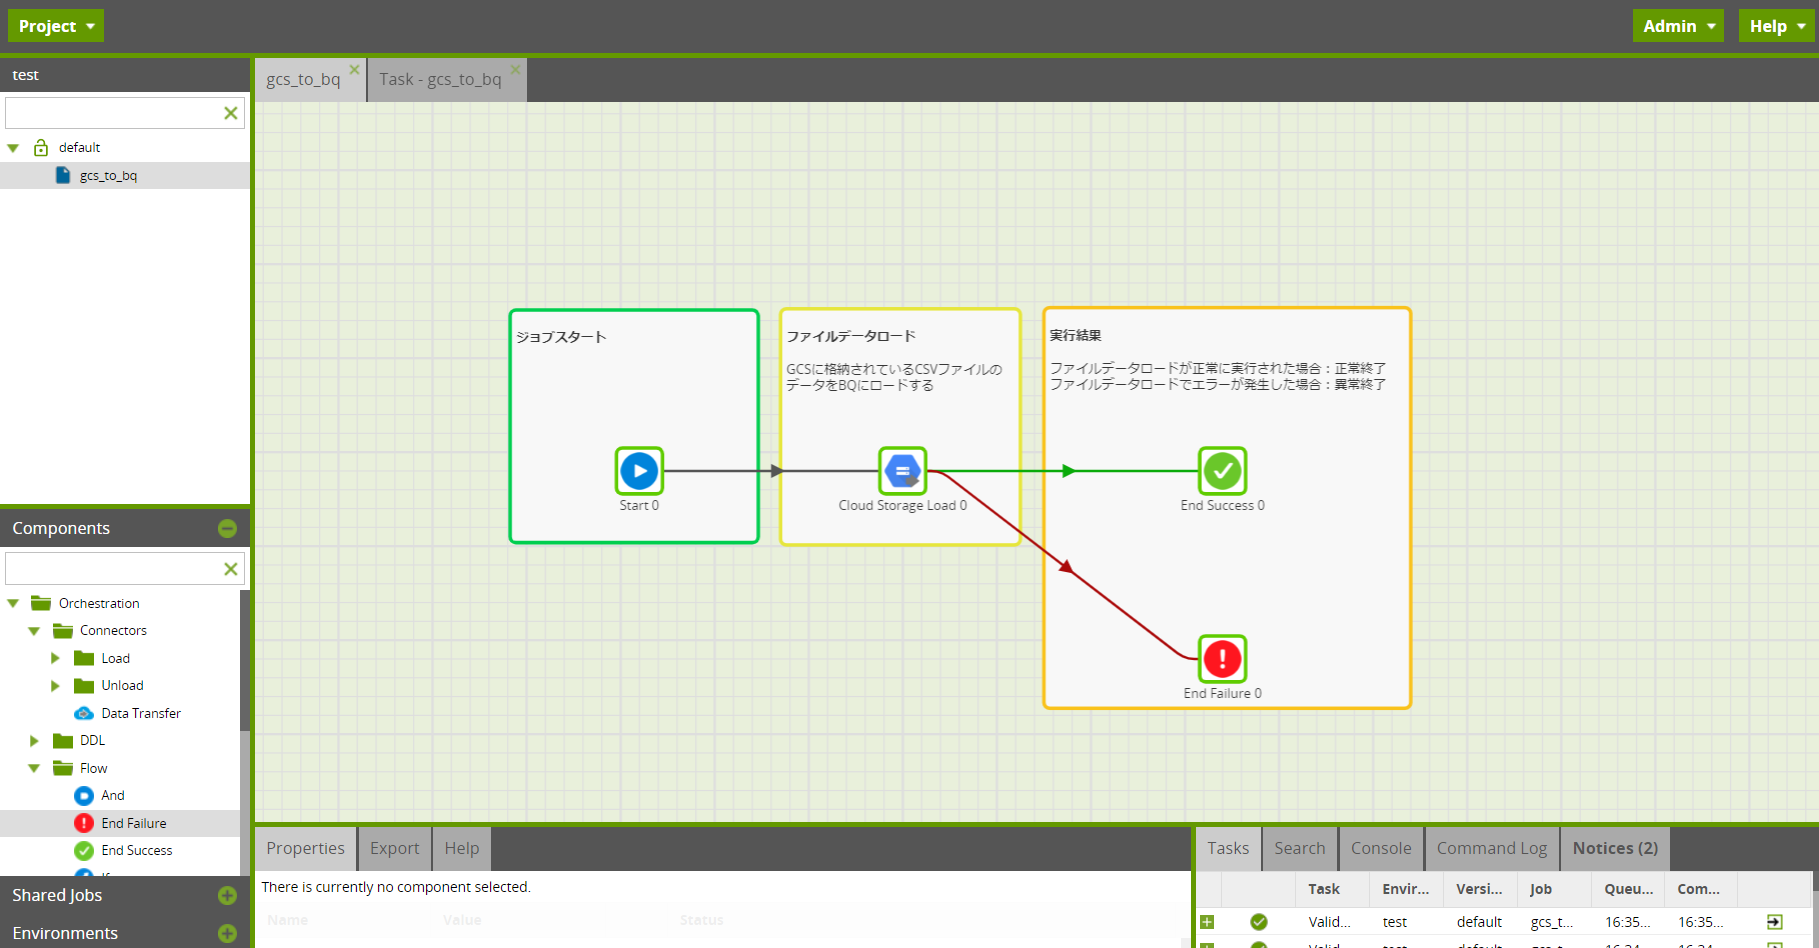Click the Shared Jobs panel header
1819x948 pixels.
coord(125,895)
